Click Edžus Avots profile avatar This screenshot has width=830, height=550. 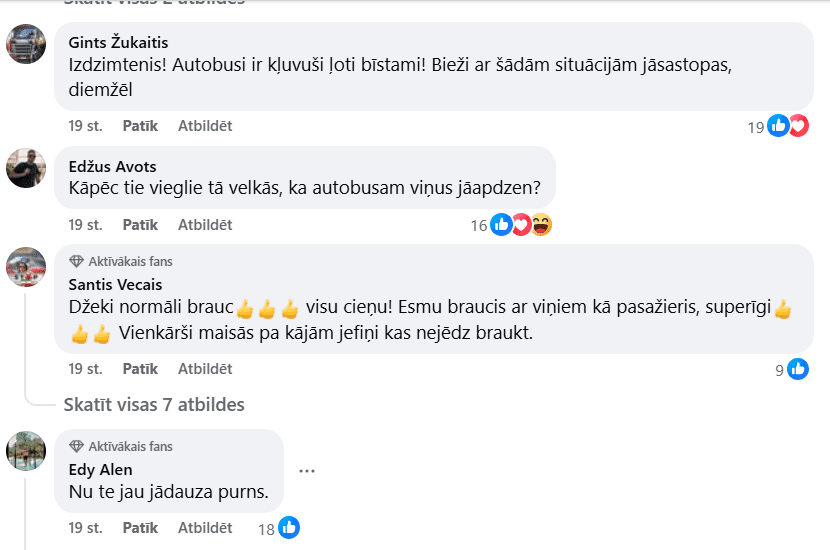click(x=26, y=167)
